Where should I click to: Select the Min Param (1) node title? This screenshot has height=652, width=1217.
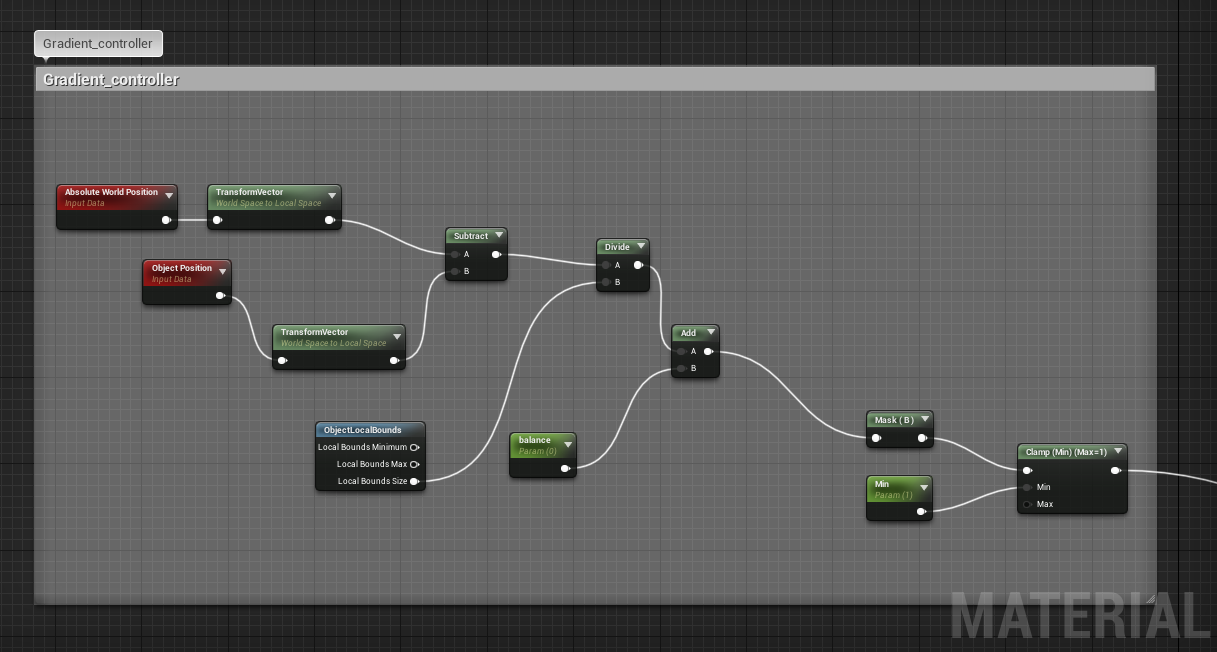(x=882, y=484)
